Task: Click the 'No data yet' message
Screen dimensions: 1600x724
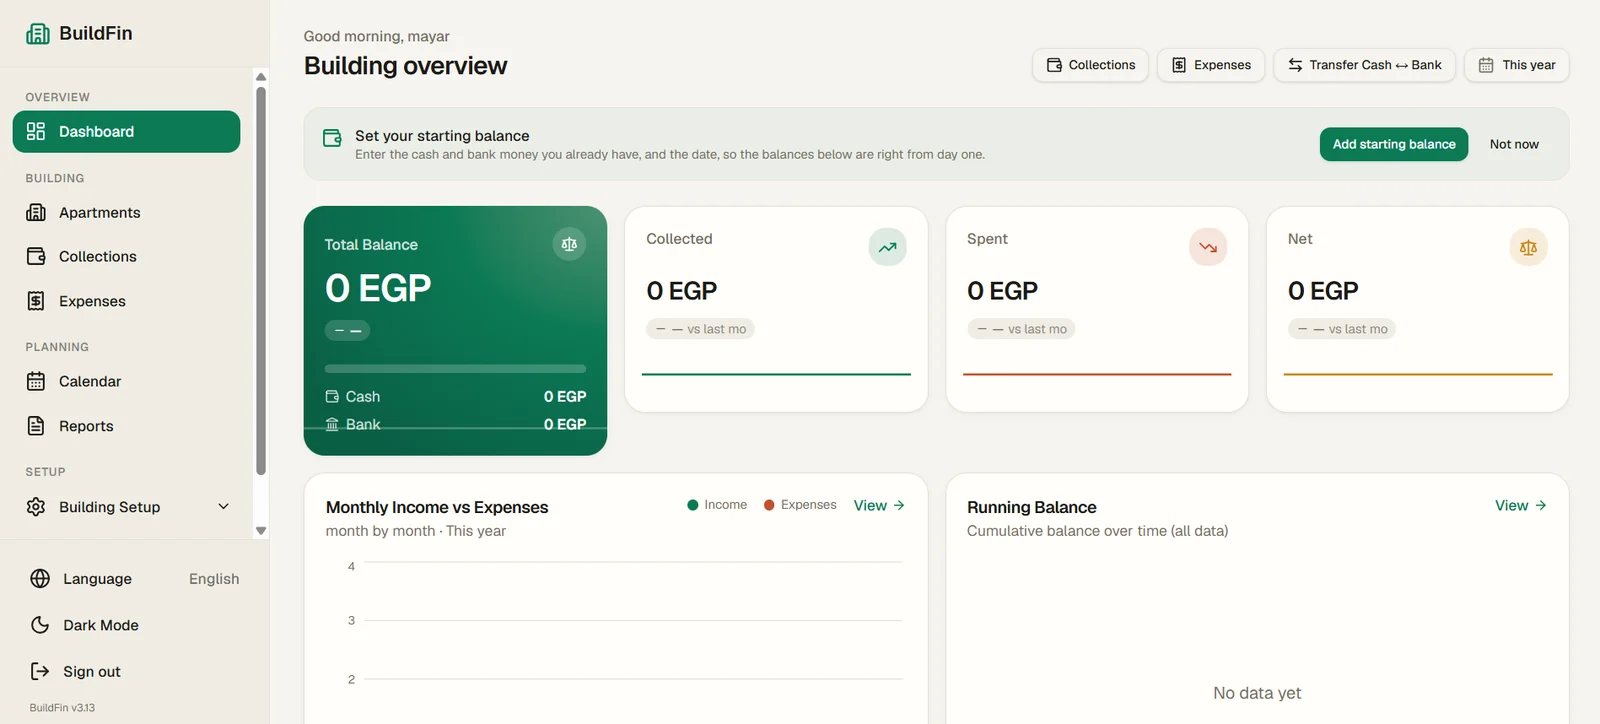Action: [1257, 693]
